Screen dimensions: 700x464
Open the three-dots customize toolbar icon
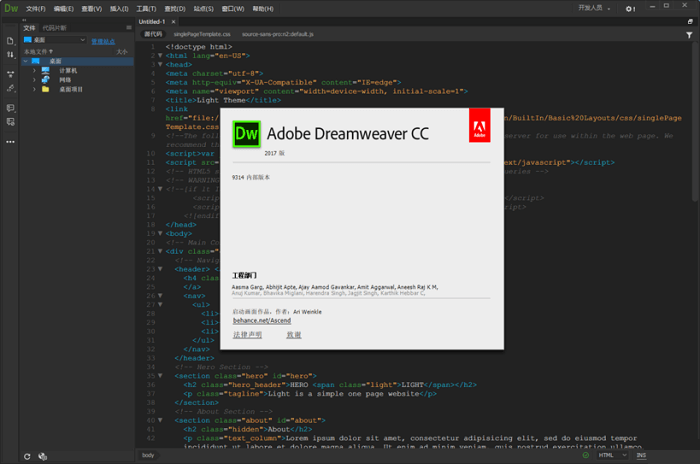click(10, 142)
